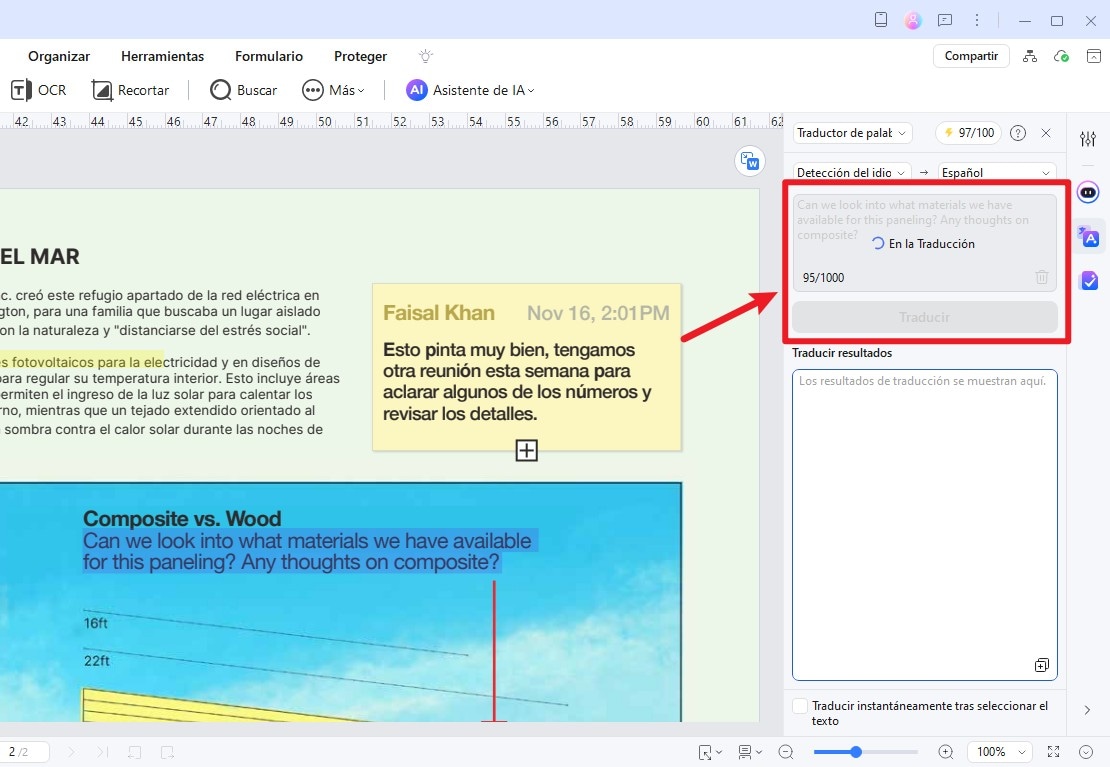Click the copy results icon
This screenshot has width=1110, height=767.
[1041, 665]
